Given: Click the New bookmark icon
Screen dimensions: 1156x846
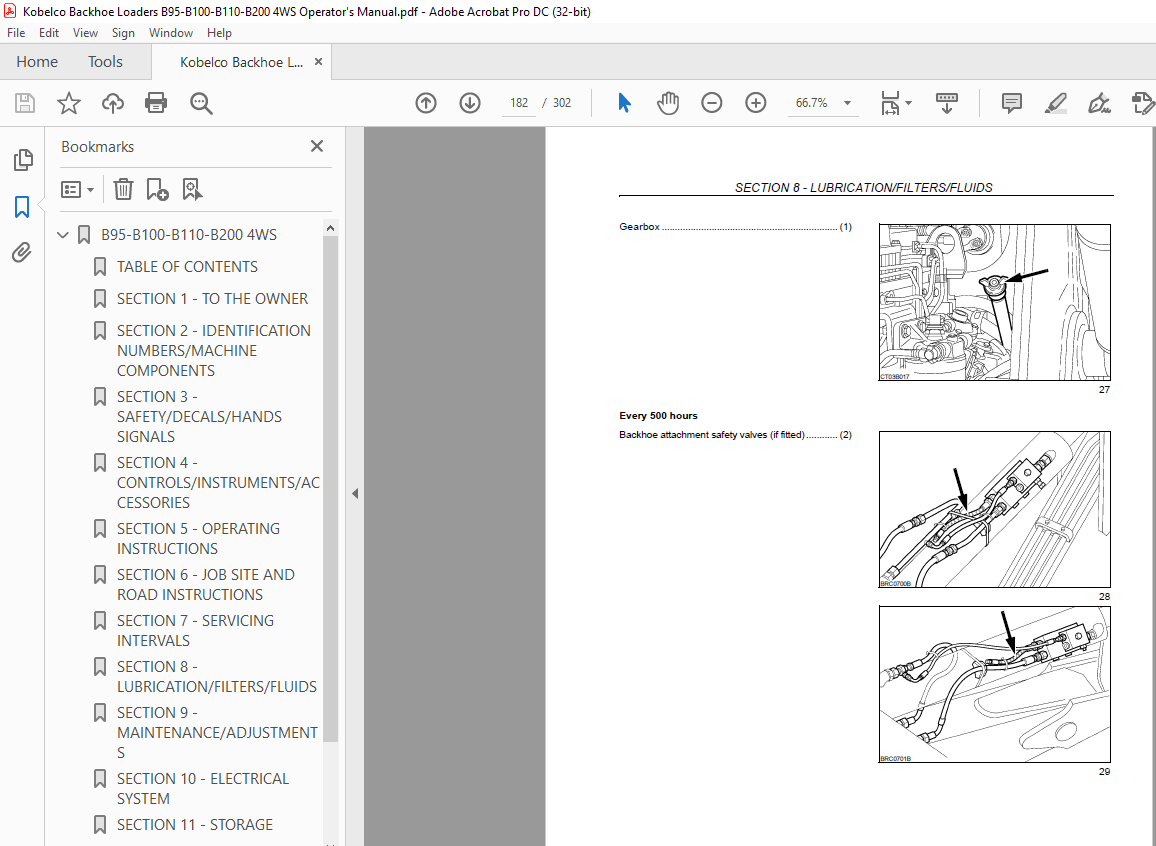Looking at the screenshot, I should pos(157,189).
